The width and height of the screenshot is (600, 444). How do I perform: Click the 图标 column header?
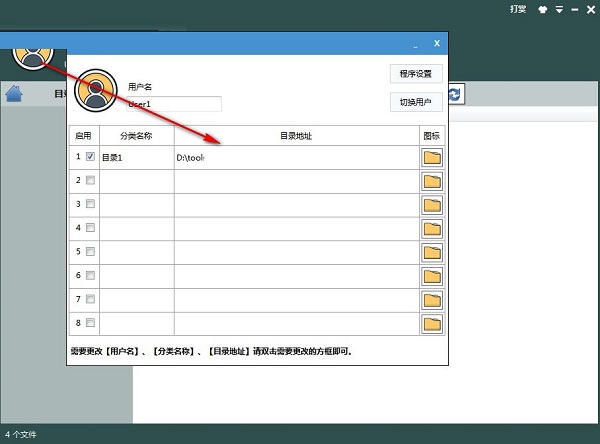coord(432,135)
